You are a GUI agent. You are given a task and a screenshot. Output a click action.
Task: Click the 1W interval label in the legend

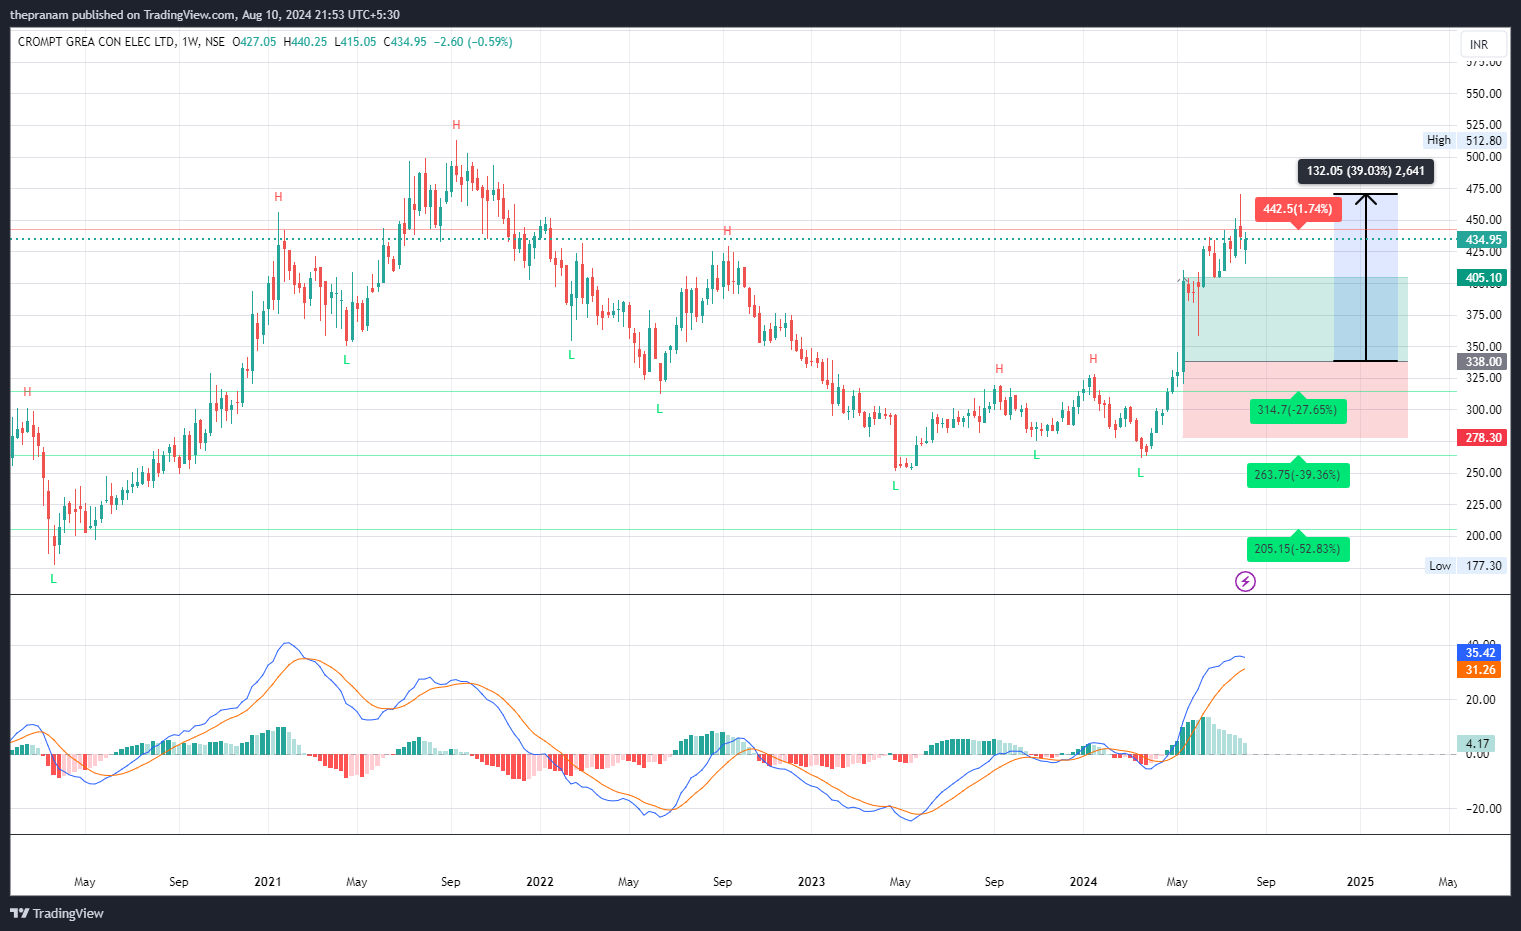tap(190, 42)
